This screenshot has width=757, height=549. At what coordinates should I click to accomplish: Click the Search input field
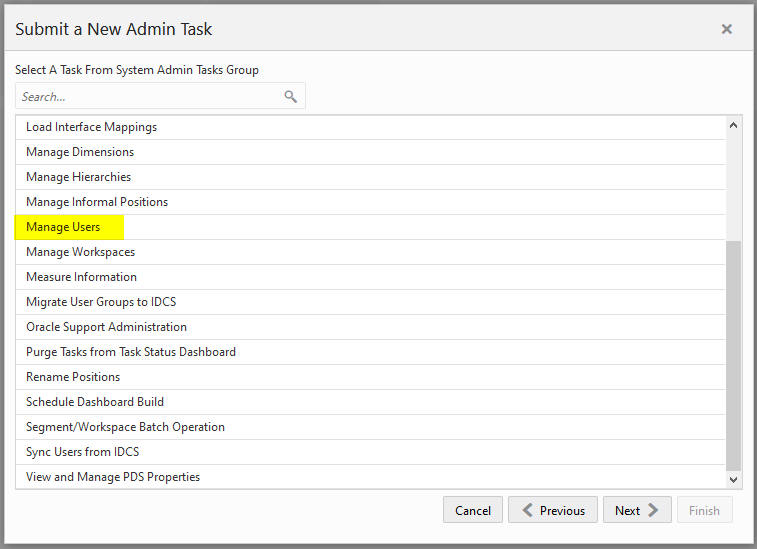pos(160,97)
